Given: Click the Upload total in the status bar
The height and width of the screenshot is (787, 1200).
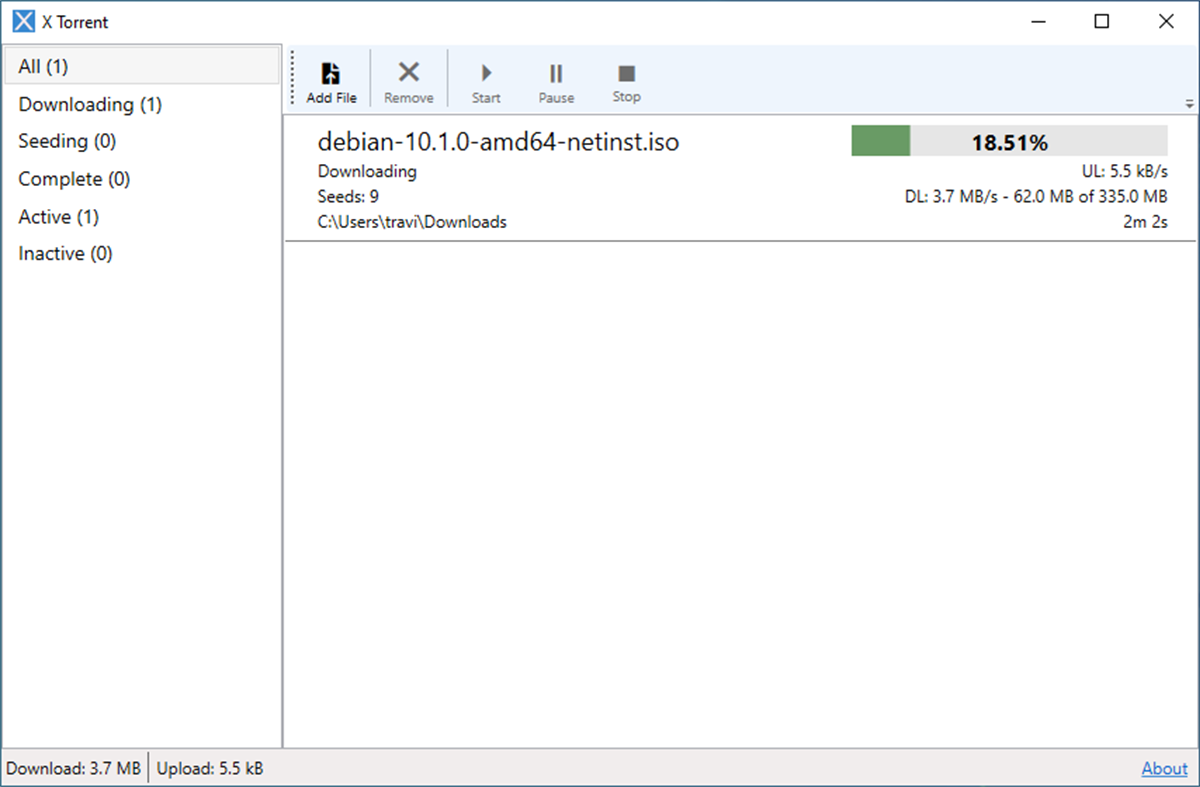Looking at the screenshot, I should (210, 768).
